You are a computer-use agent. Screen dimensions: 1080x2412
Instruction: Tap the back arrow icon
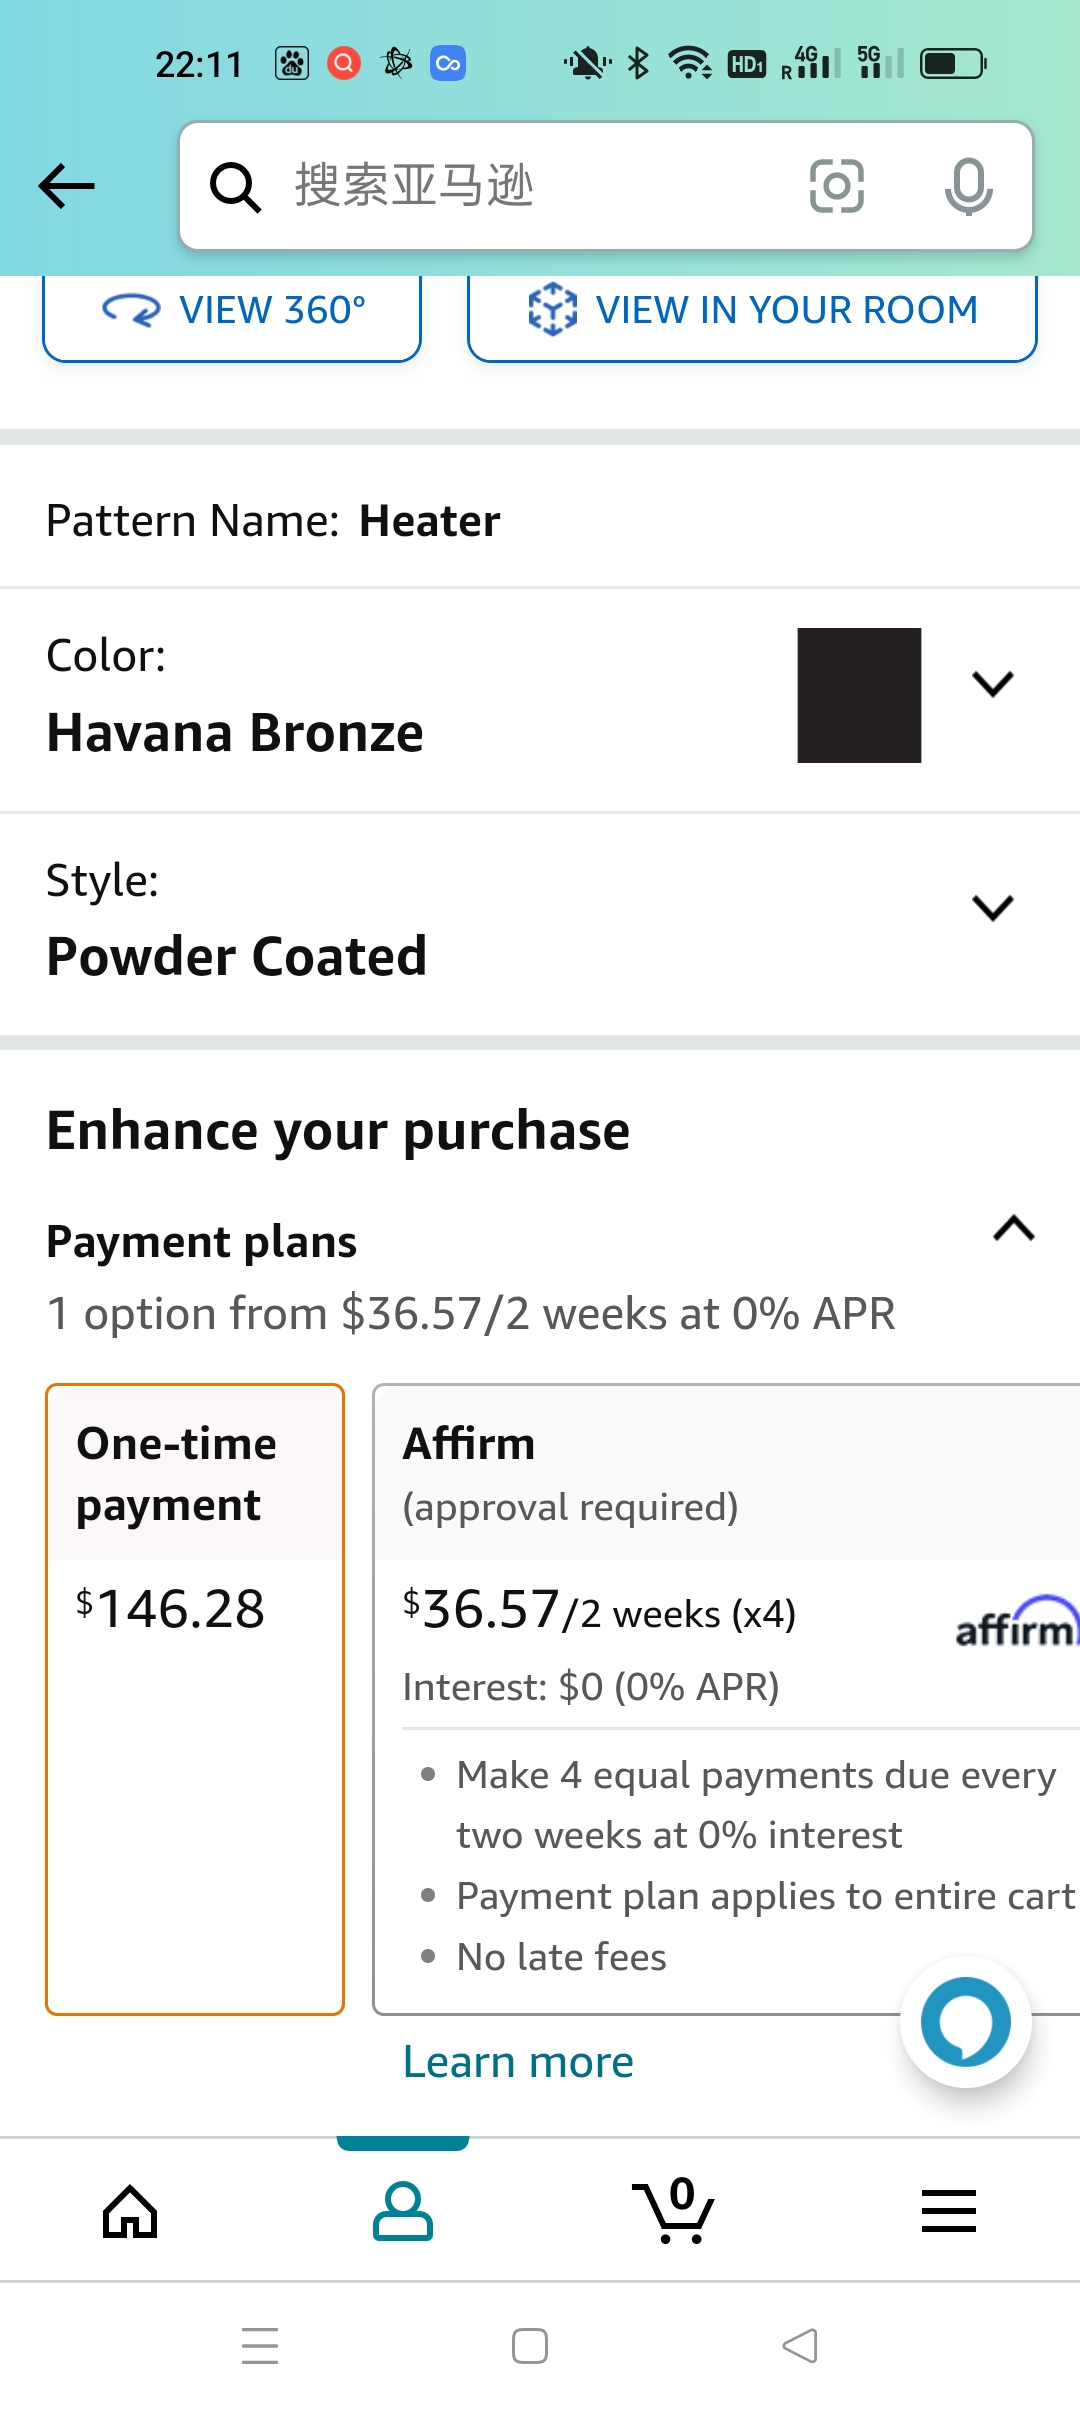tap(67, 186)
